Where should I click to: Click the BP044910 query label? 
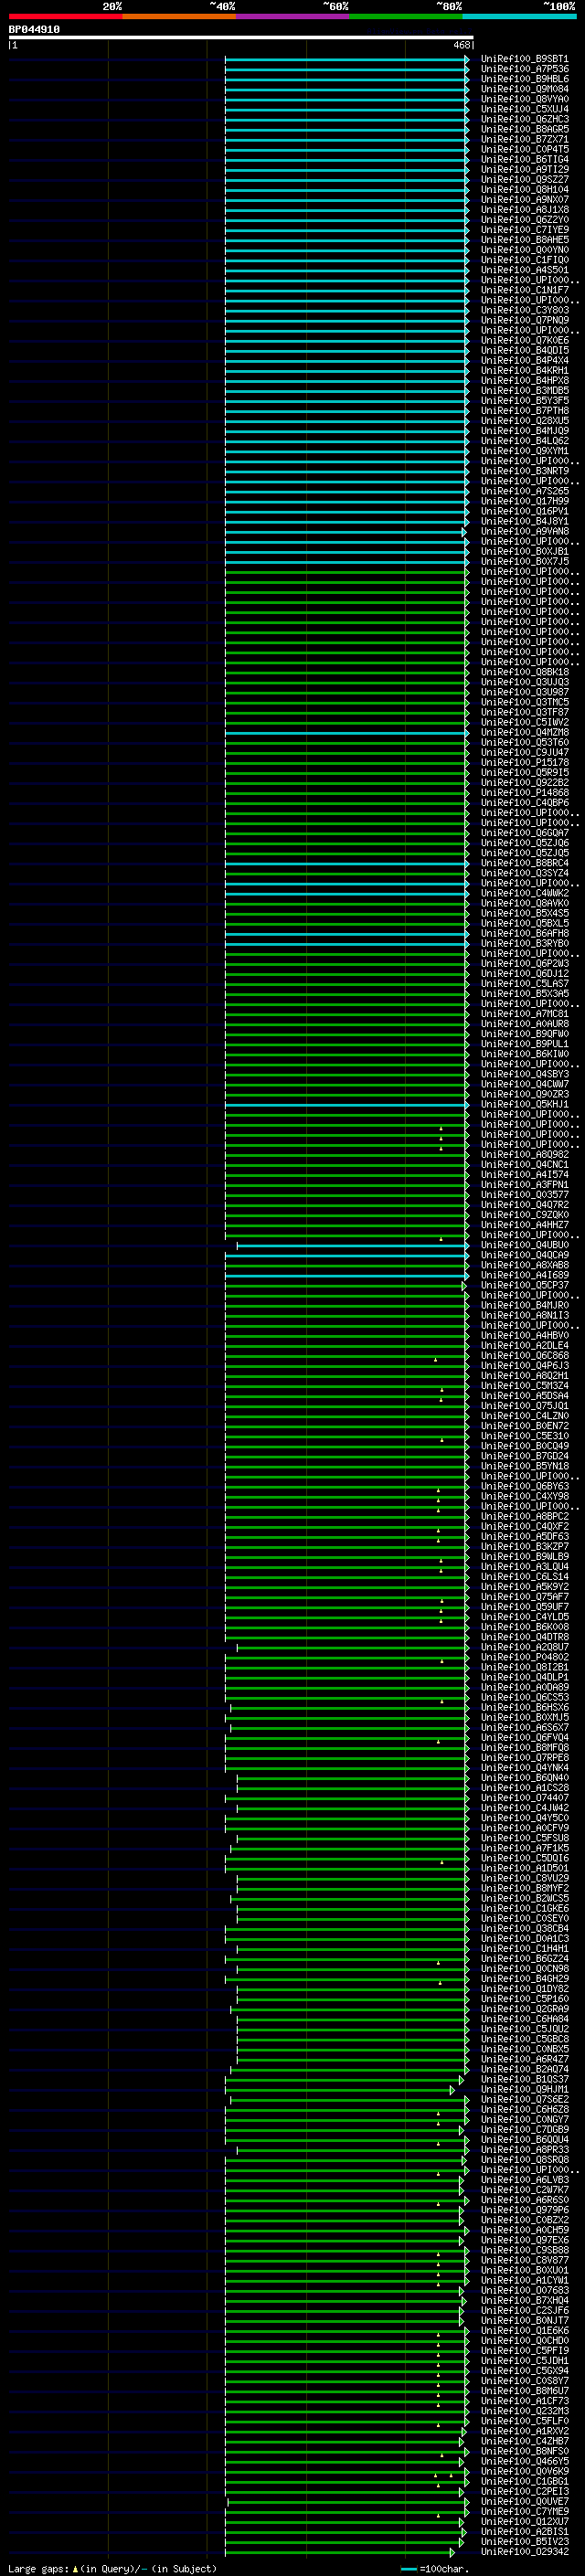pyautogui.click(x=34, y=30)
